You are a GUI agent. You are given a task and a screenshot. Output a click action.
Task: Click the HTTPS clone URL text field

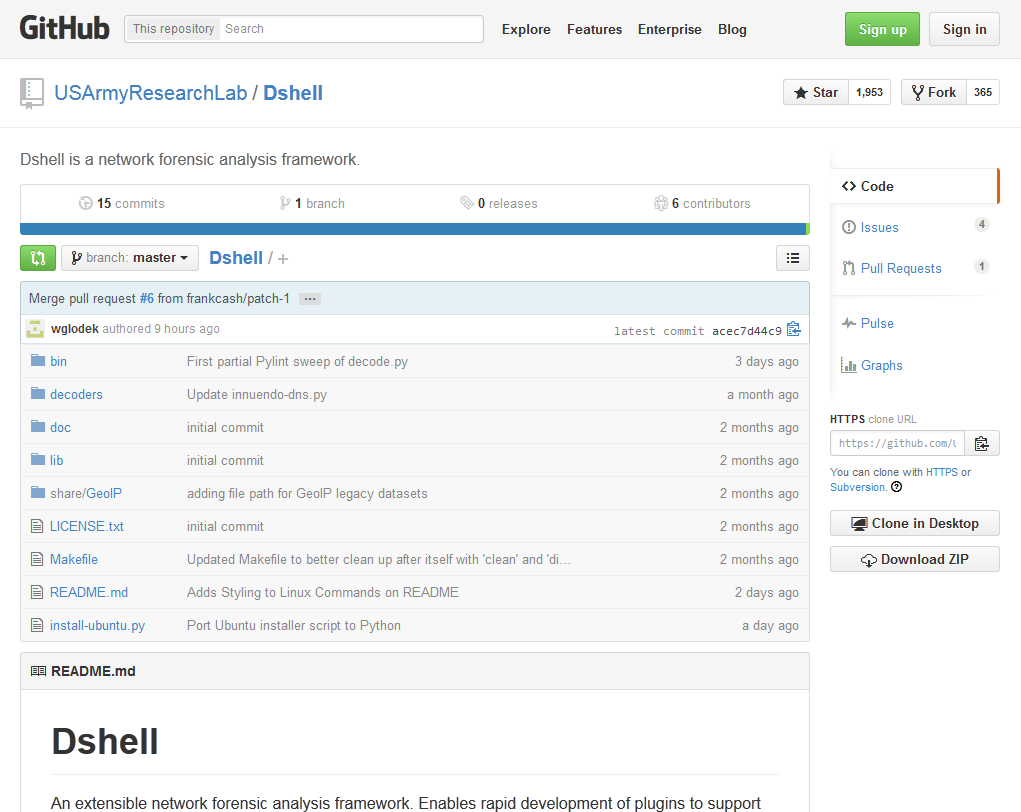pyautogui.click(x=897, y=443)
